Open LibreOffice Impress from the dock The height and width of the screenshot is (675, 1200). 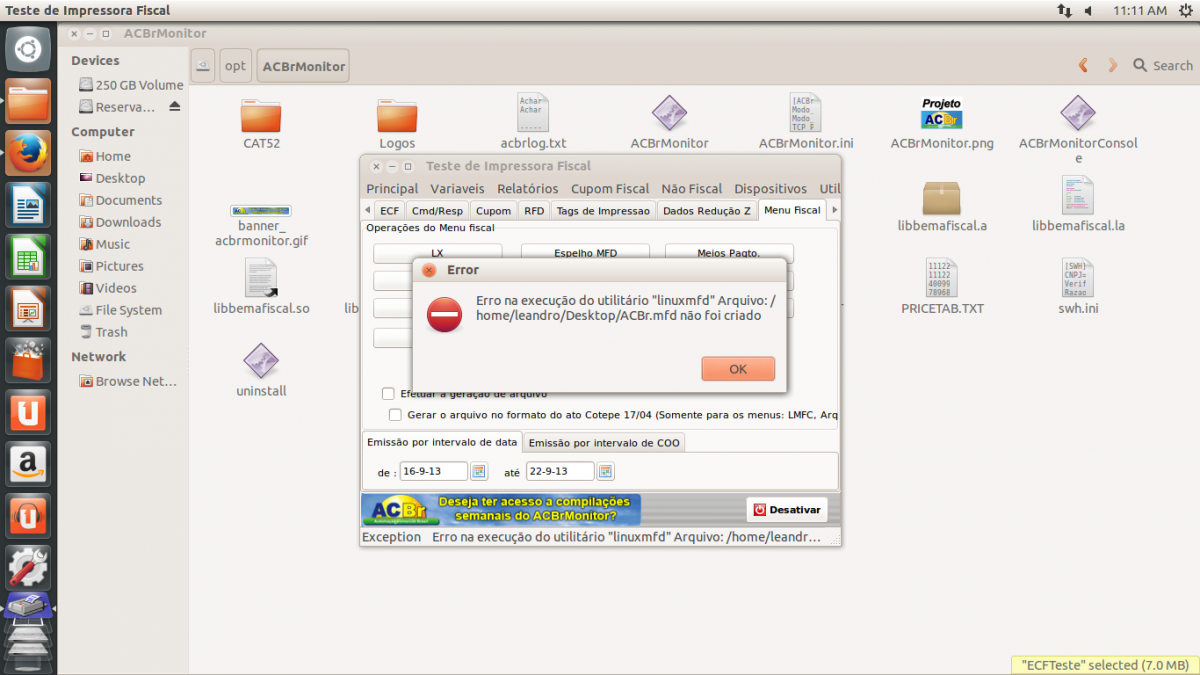(x=28, y=309)
